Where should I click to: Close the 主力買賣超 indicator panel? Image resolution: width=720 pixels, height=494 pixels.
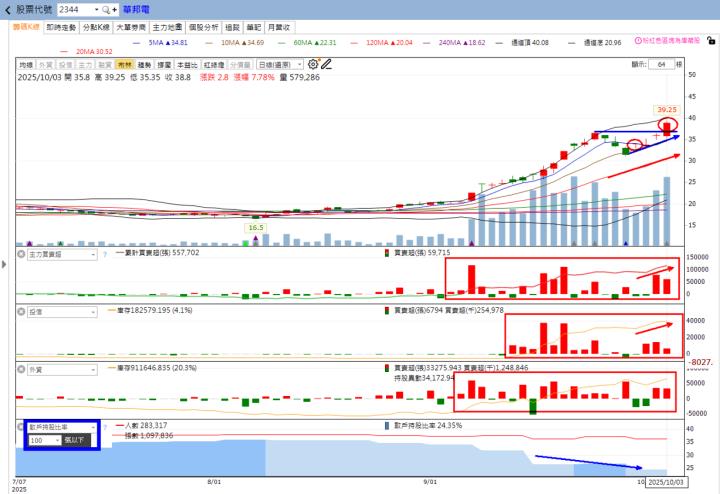coord(21,253)
